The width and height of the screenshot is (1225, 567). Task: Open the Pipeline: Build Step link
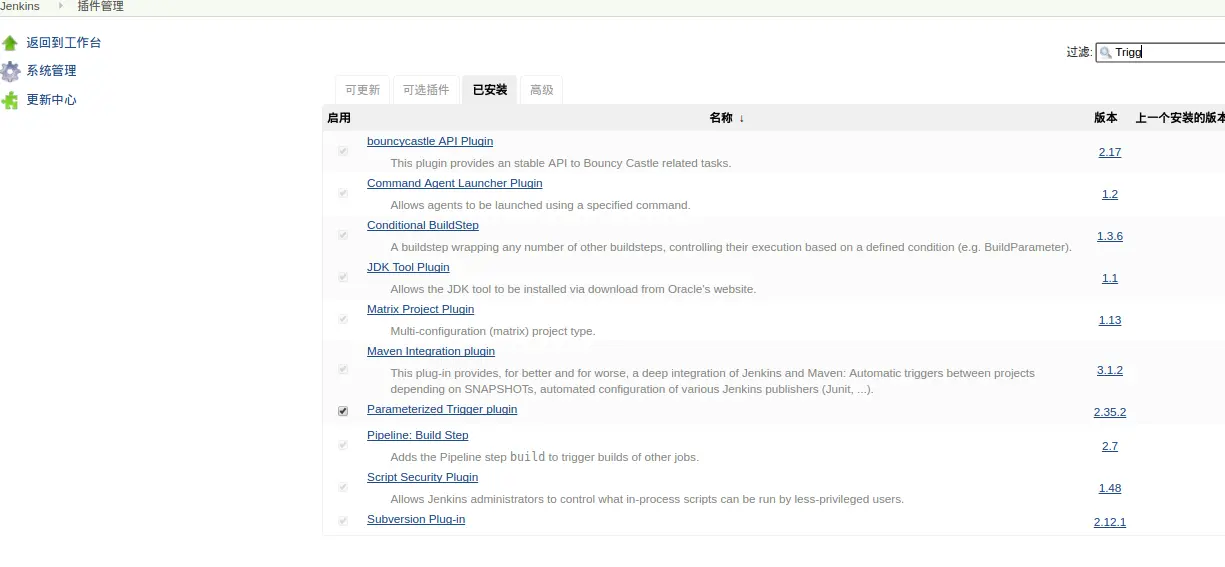[x=417, y=435]
